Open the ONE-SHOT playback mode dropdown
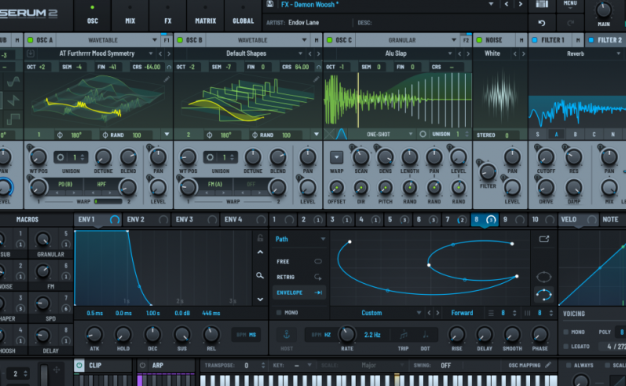The width and height of the screenshot is (626, 386). [382, 135]
